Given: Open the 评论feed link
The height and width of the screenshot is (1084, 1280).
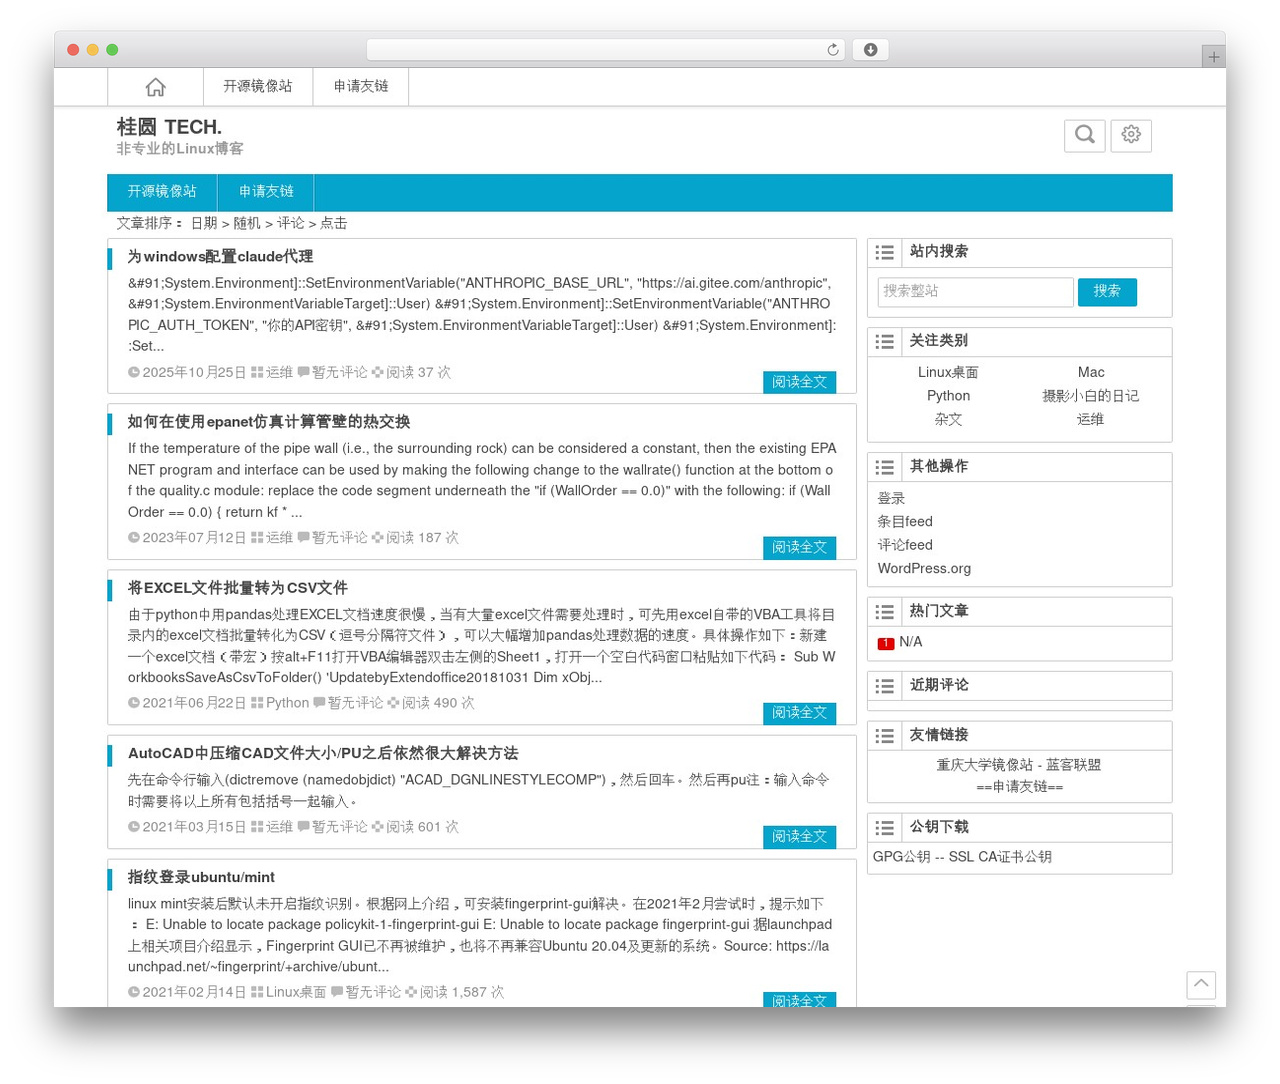Looking at the screenshot, I should coord(905,545).
